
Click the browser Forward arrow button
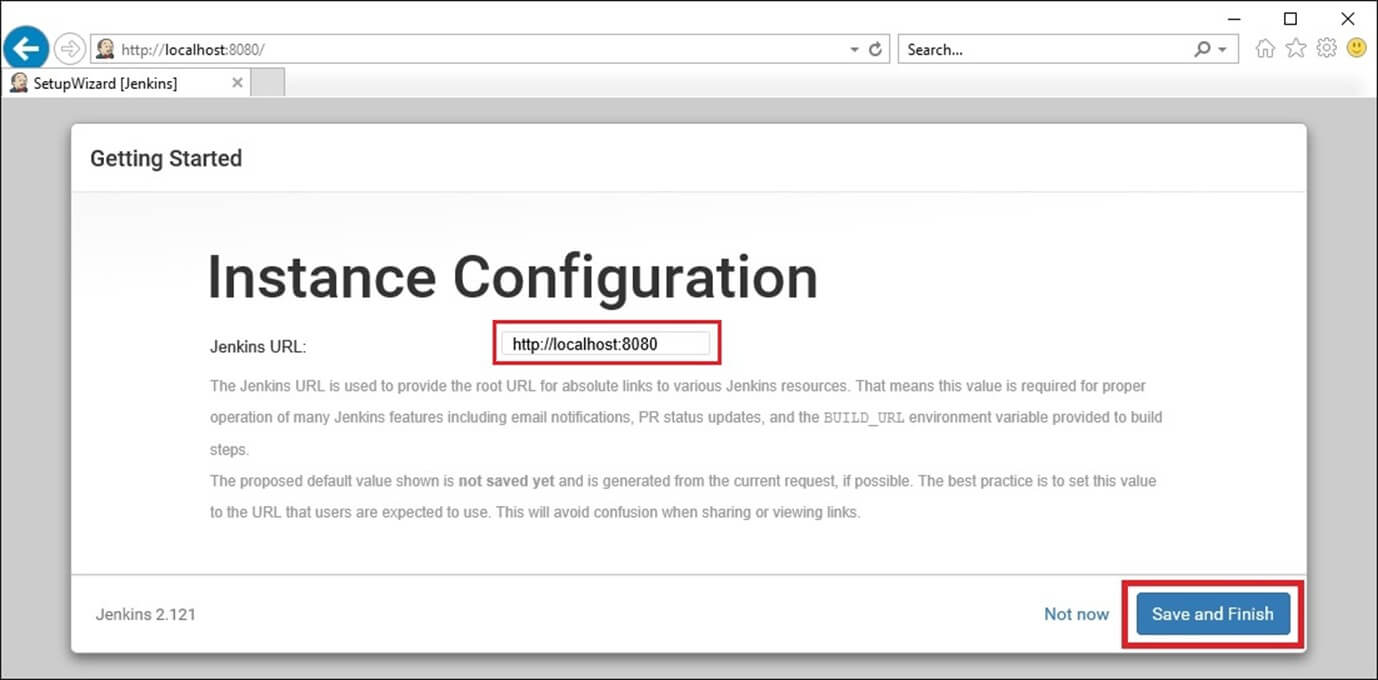(70, 48)
